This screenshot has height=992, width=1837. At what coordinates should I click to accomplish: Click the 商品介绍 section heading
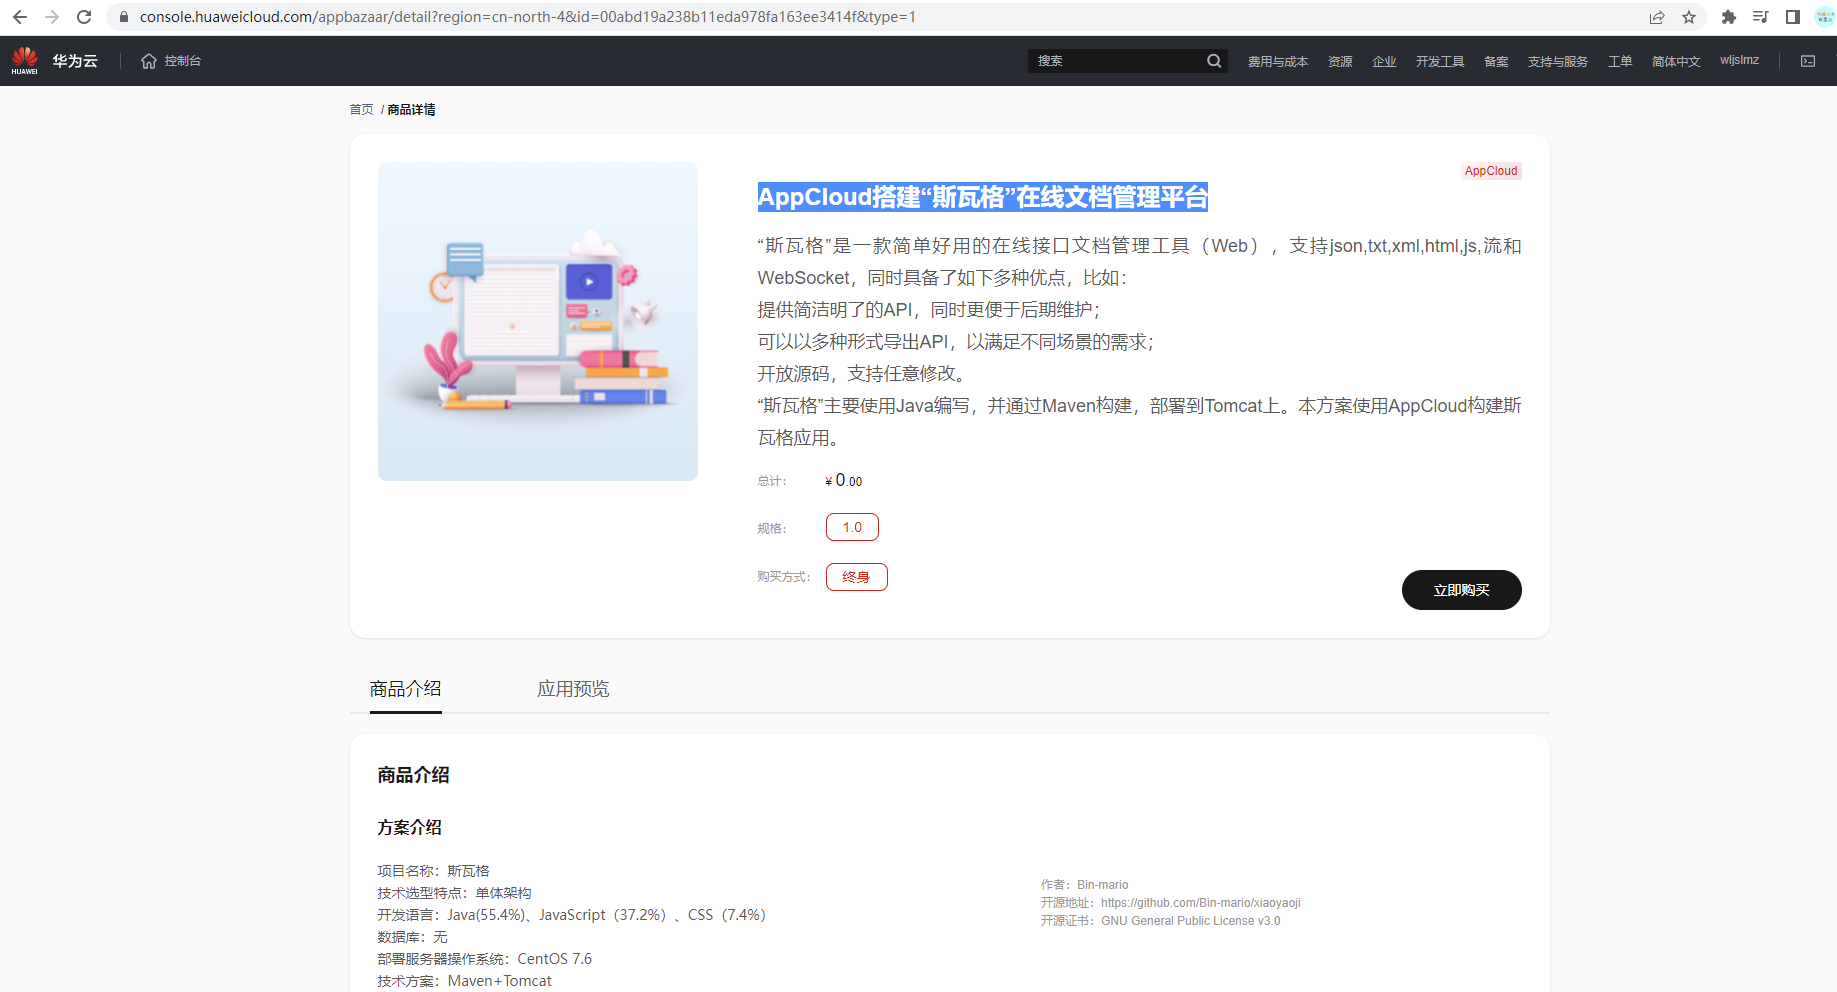[413, 775]
